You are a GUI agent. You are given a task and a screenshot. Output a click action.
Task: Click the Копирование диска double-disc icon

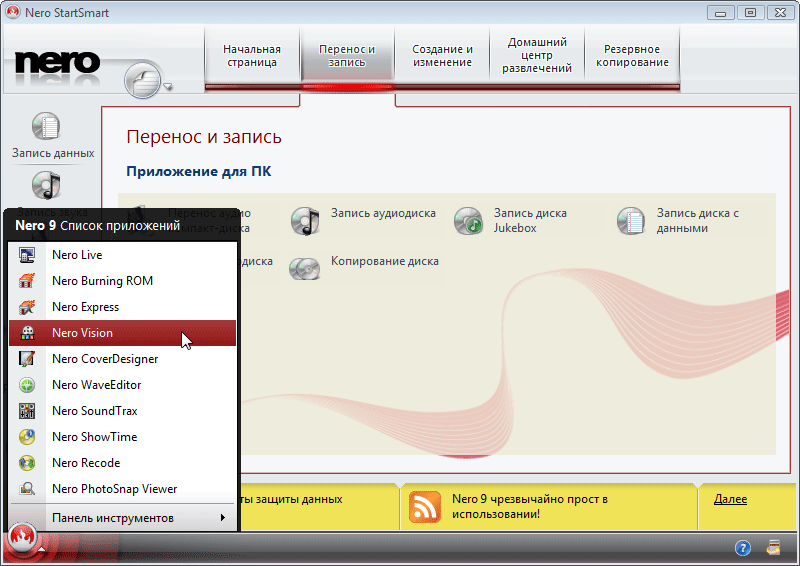coord(305,268)
